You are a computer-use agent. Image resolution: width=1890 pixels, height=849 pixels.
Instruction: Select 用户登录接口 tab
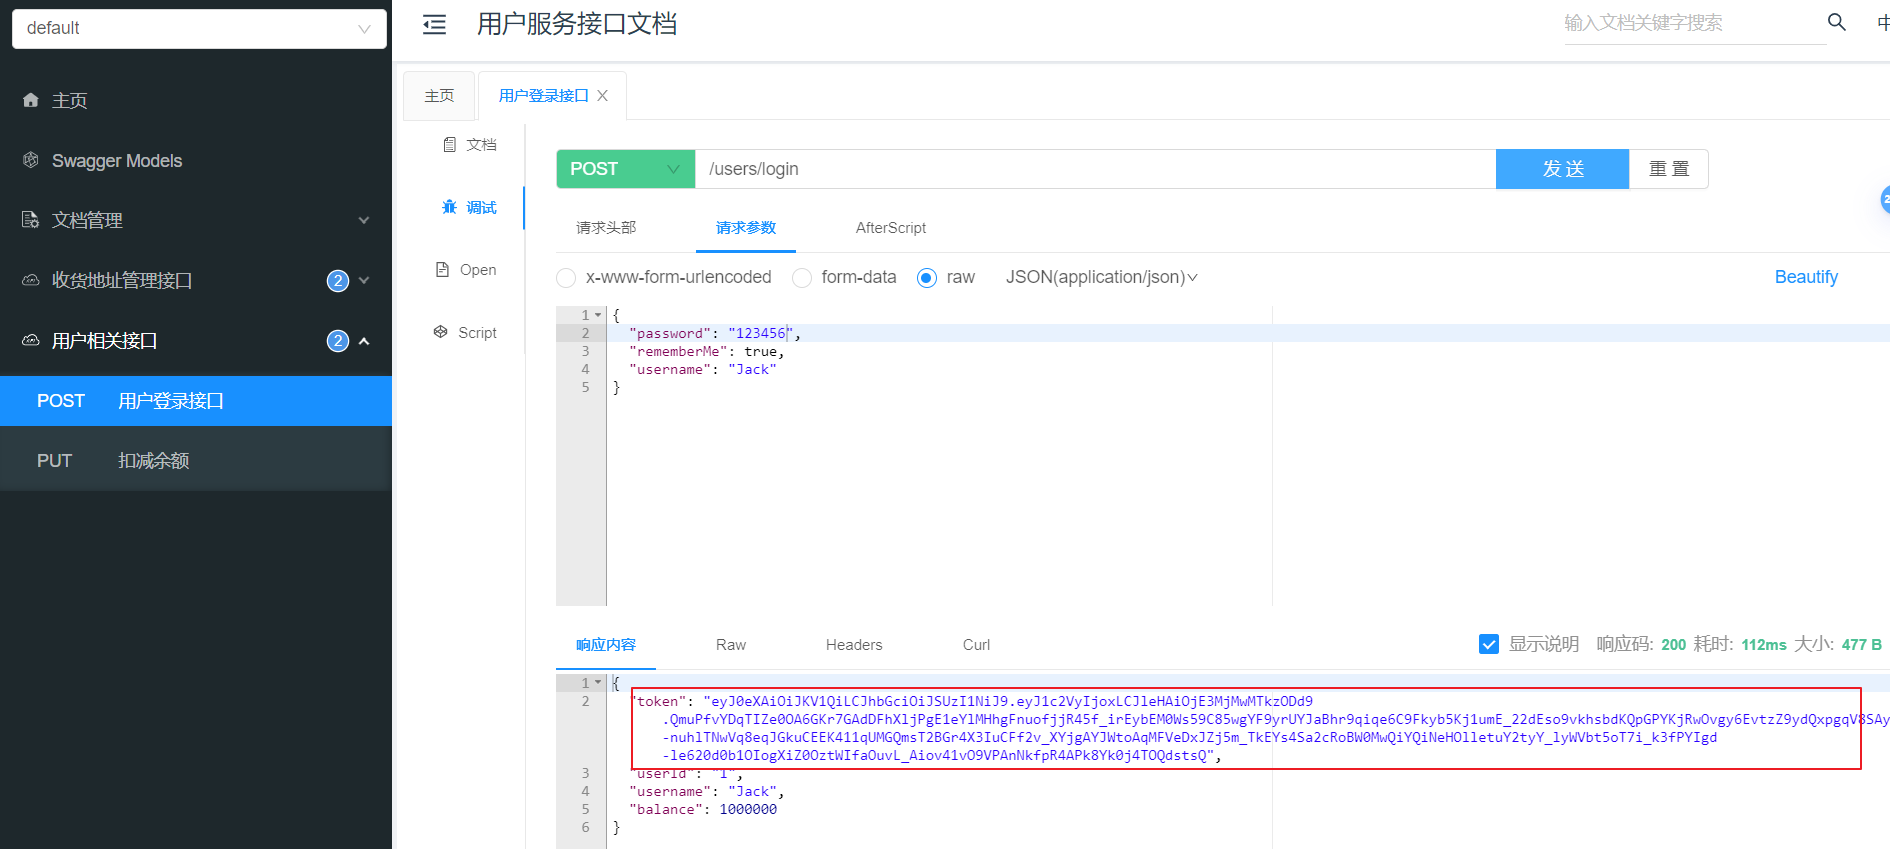[x=543, y=96]
